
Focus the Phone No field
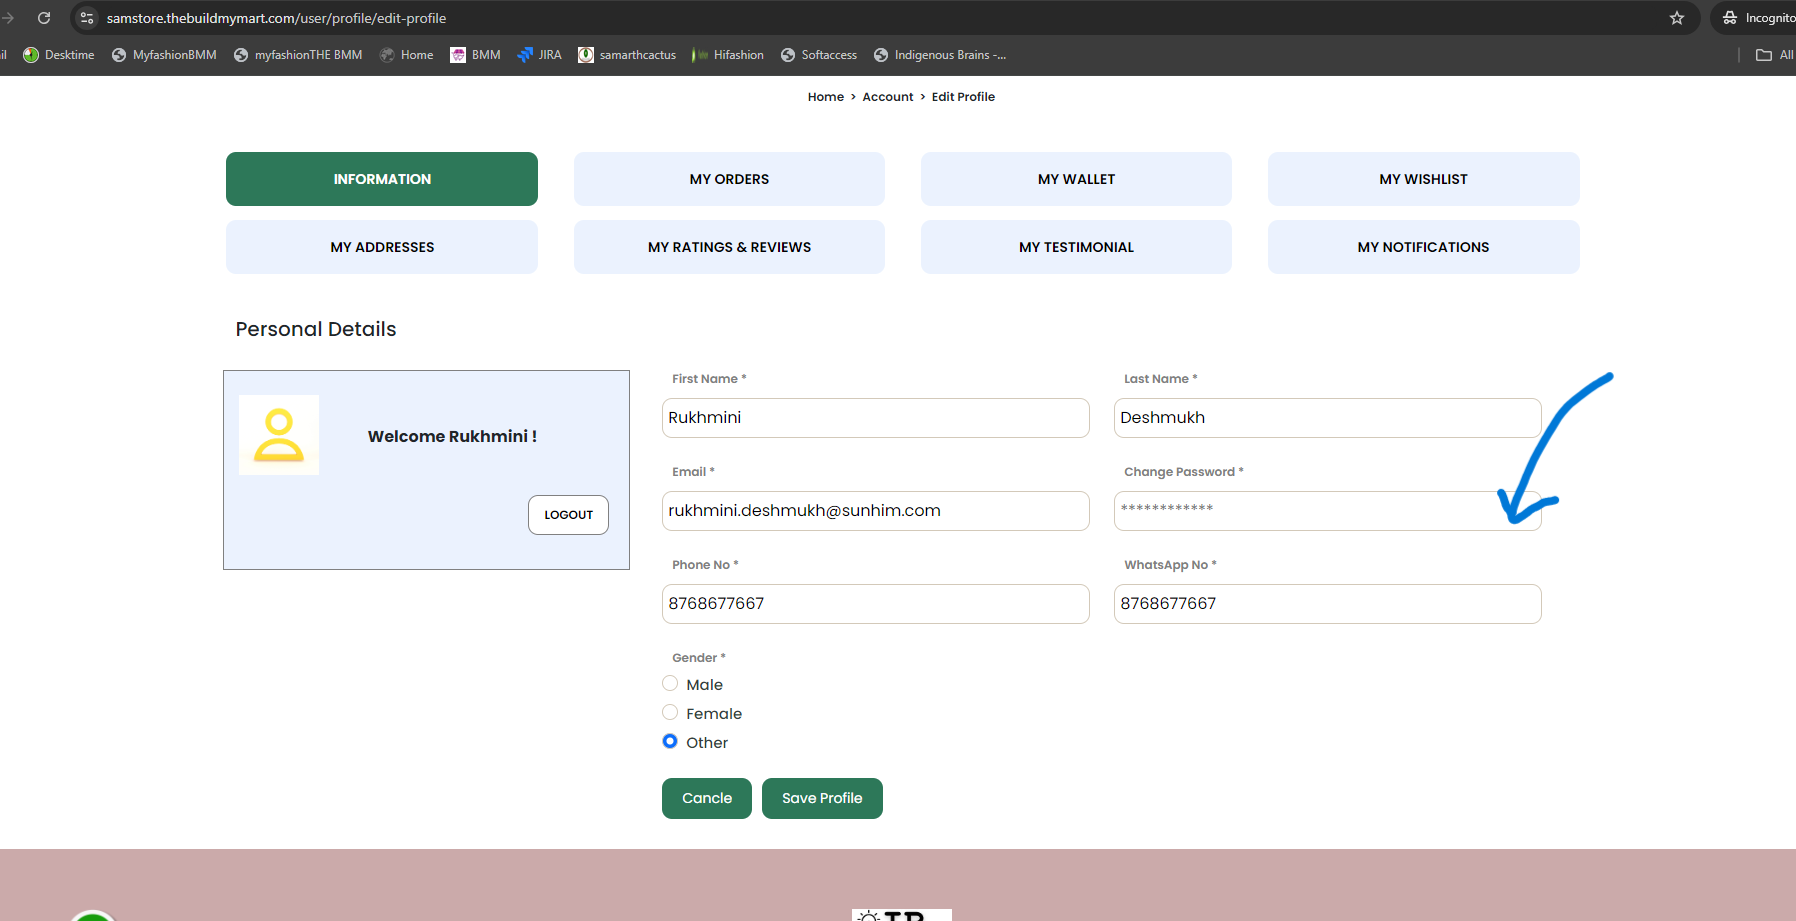point(876,604)
